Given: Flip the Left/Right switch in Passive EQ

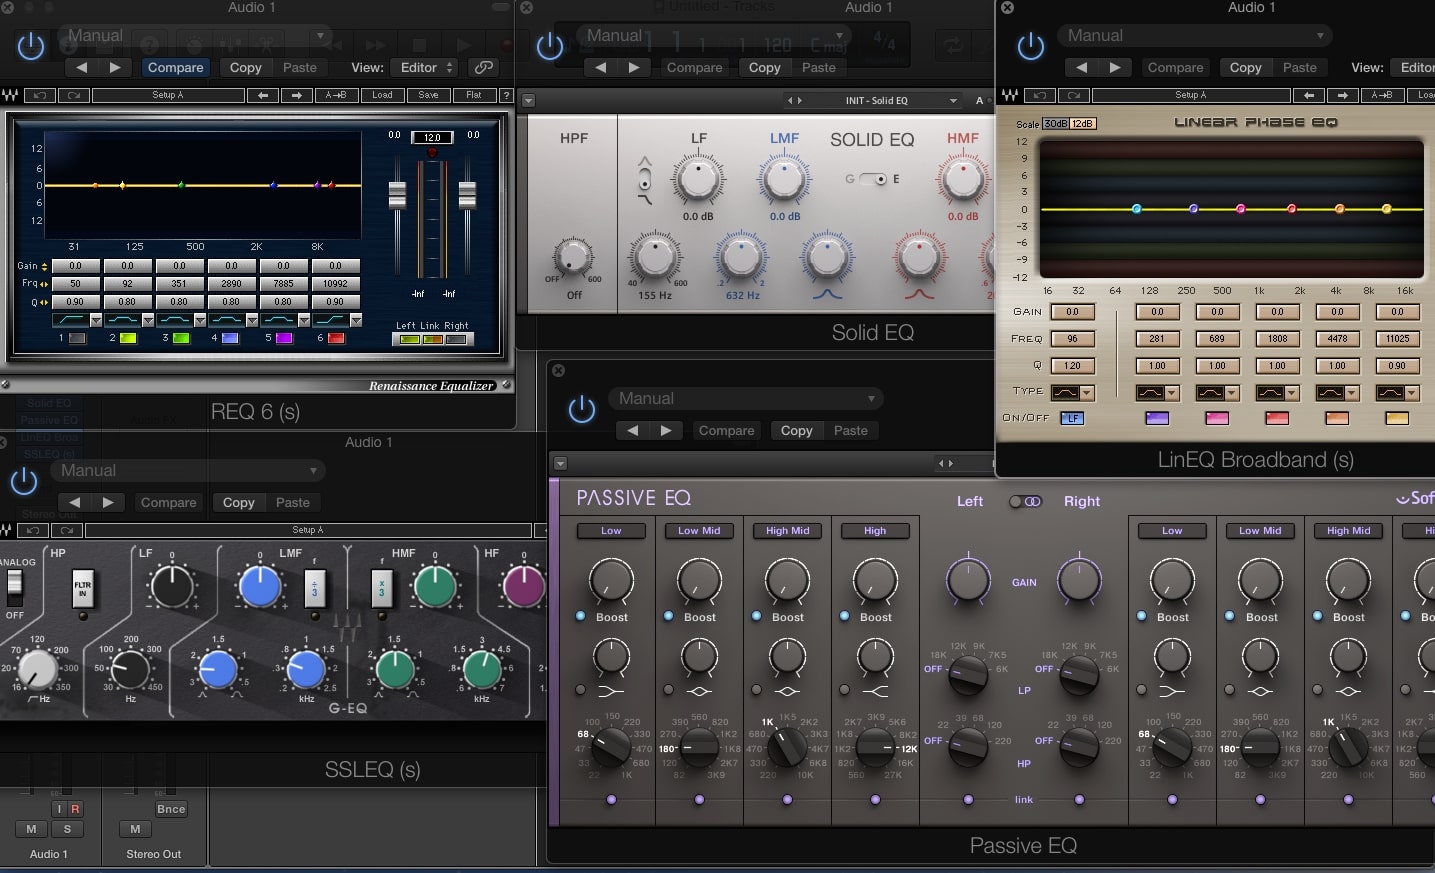Looking at the screenshot, I should 1025,502.
